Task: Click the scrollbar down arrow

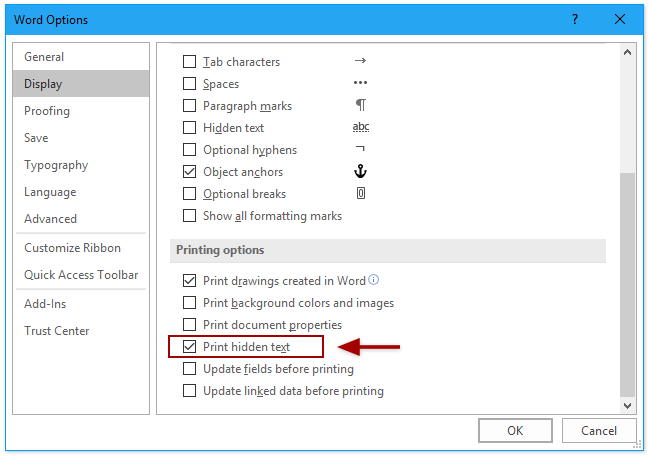Action: pos(628,406)
